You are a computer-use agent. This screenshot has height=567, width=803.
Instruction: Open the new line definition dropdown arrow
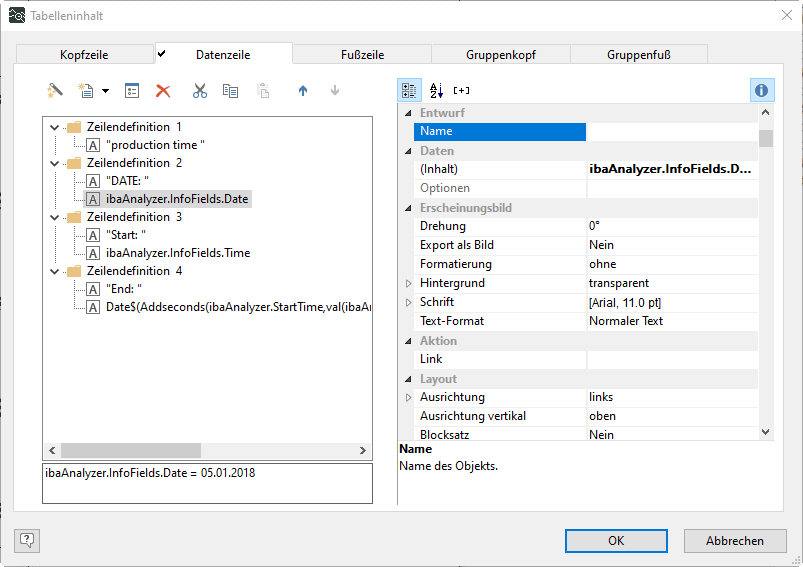click(x=105, y=92)
